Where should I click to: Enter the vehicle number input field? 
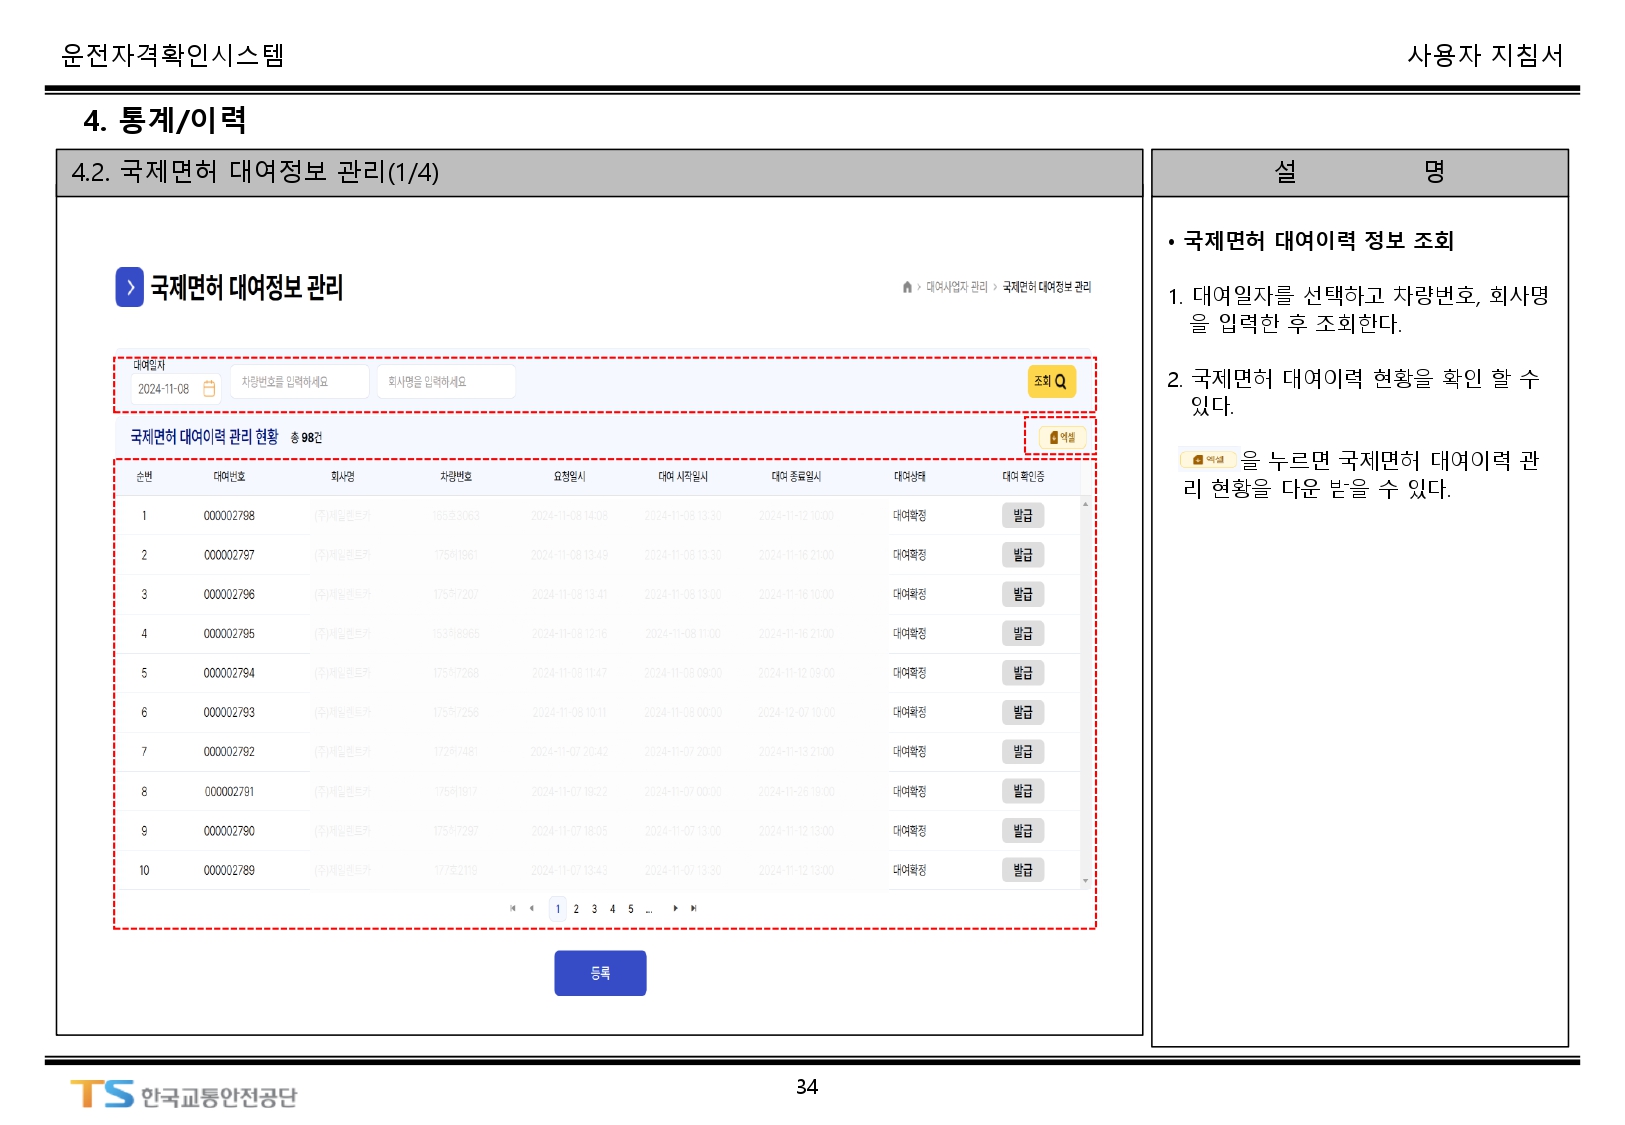(x=299, y=382)
